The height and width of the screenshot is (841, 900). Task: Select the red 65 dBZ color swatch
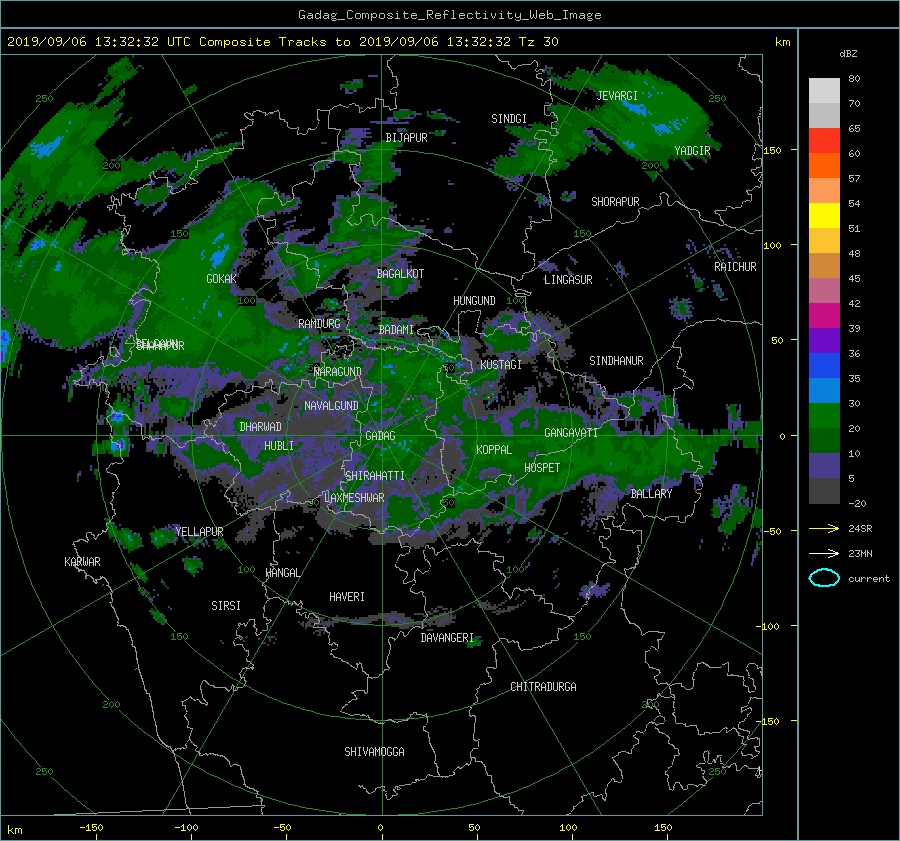click(x=824, y=140)
